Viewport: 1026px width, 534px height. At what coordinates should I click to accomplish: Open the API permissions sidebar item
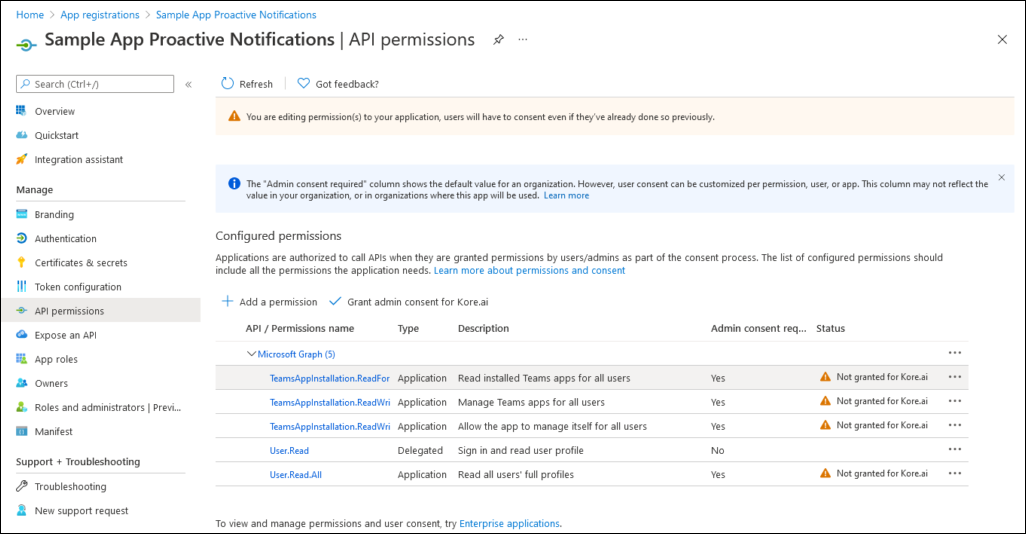pos(101,310)
